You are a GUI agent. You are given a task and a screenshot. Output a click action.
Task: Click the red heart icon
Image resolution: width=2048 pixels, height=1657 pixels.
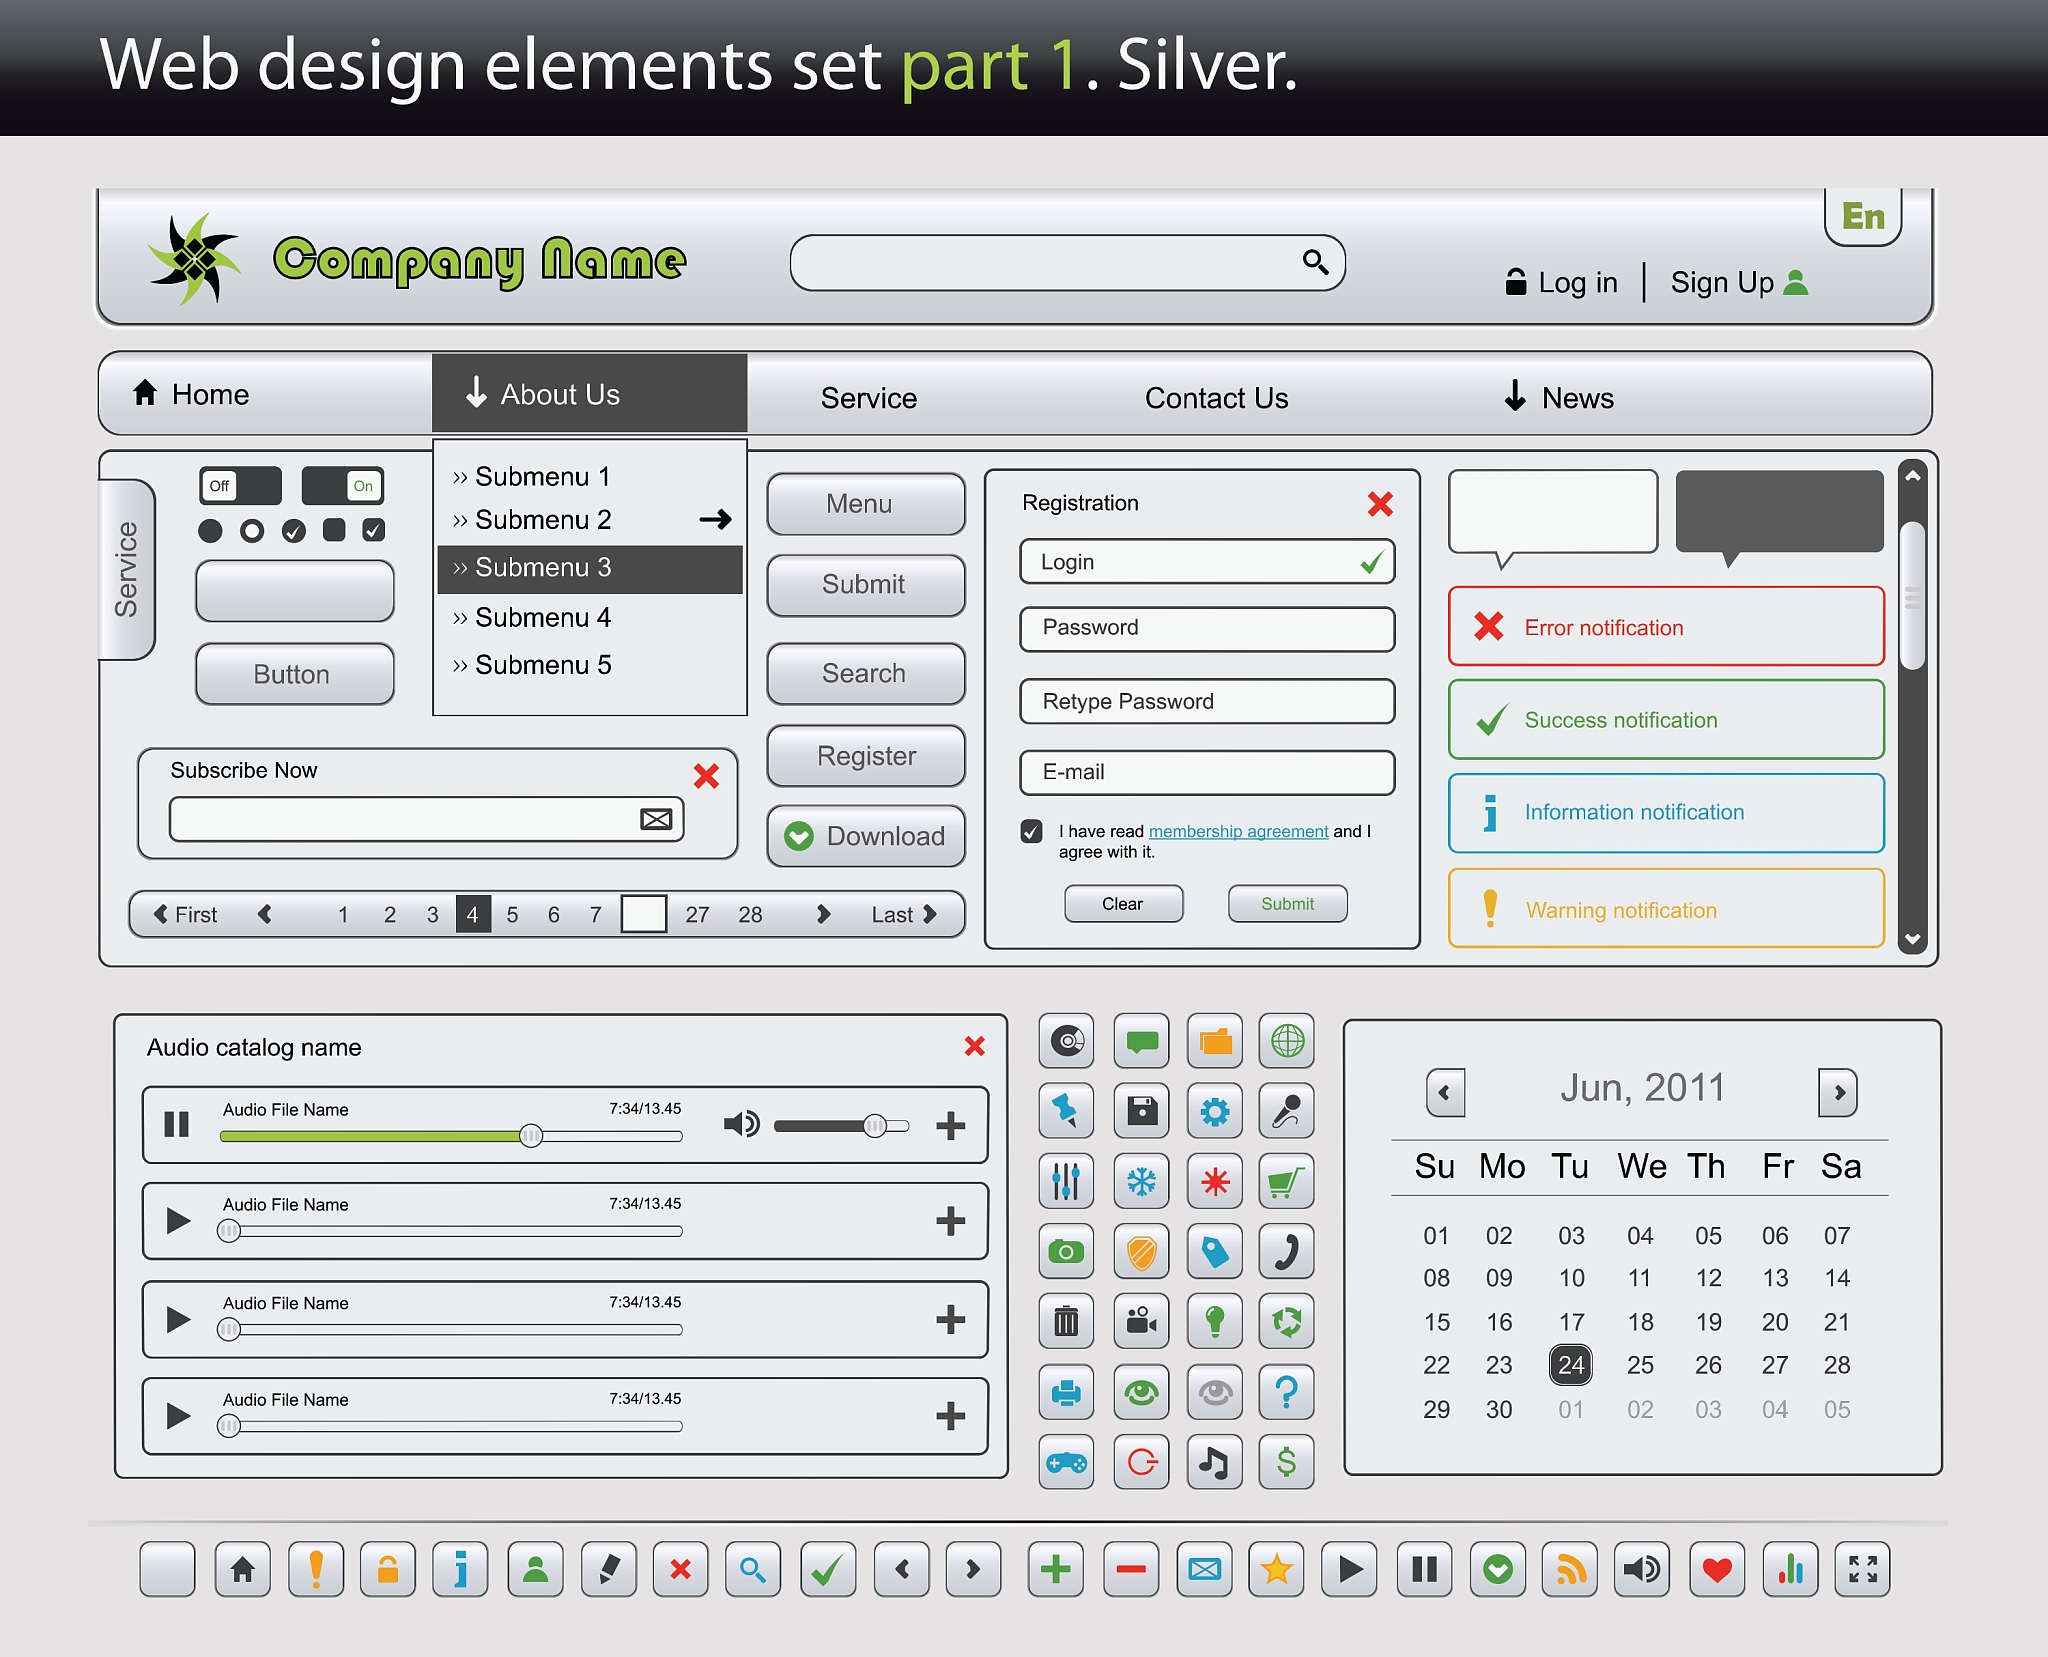[x=1717, y=1569]
